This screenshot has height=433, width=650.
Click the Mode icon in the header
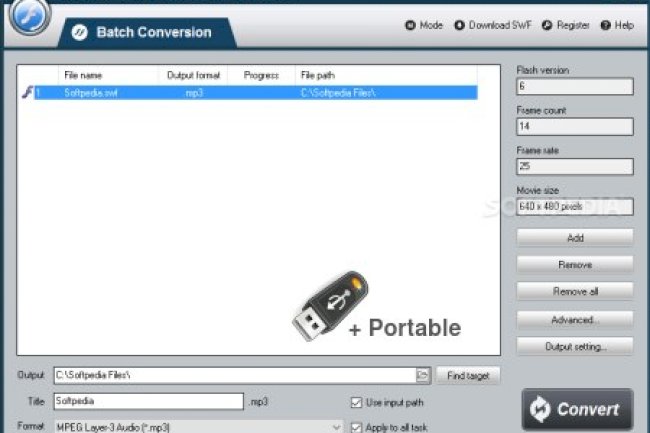410,26
